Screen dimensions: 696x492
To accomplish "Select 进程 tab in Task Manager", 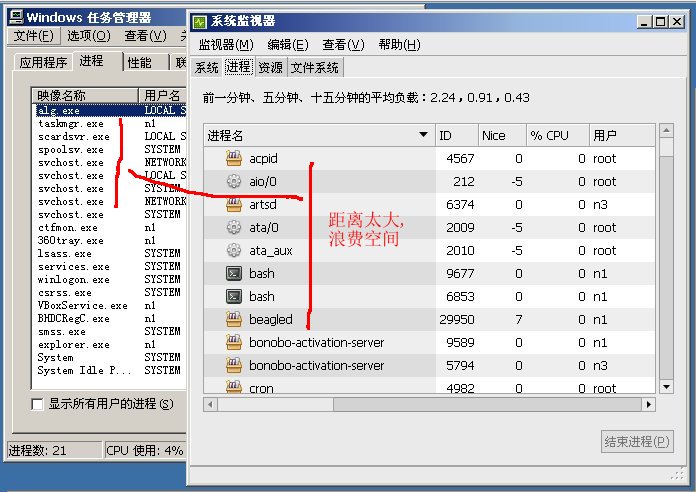I will [x=91, y=61].
